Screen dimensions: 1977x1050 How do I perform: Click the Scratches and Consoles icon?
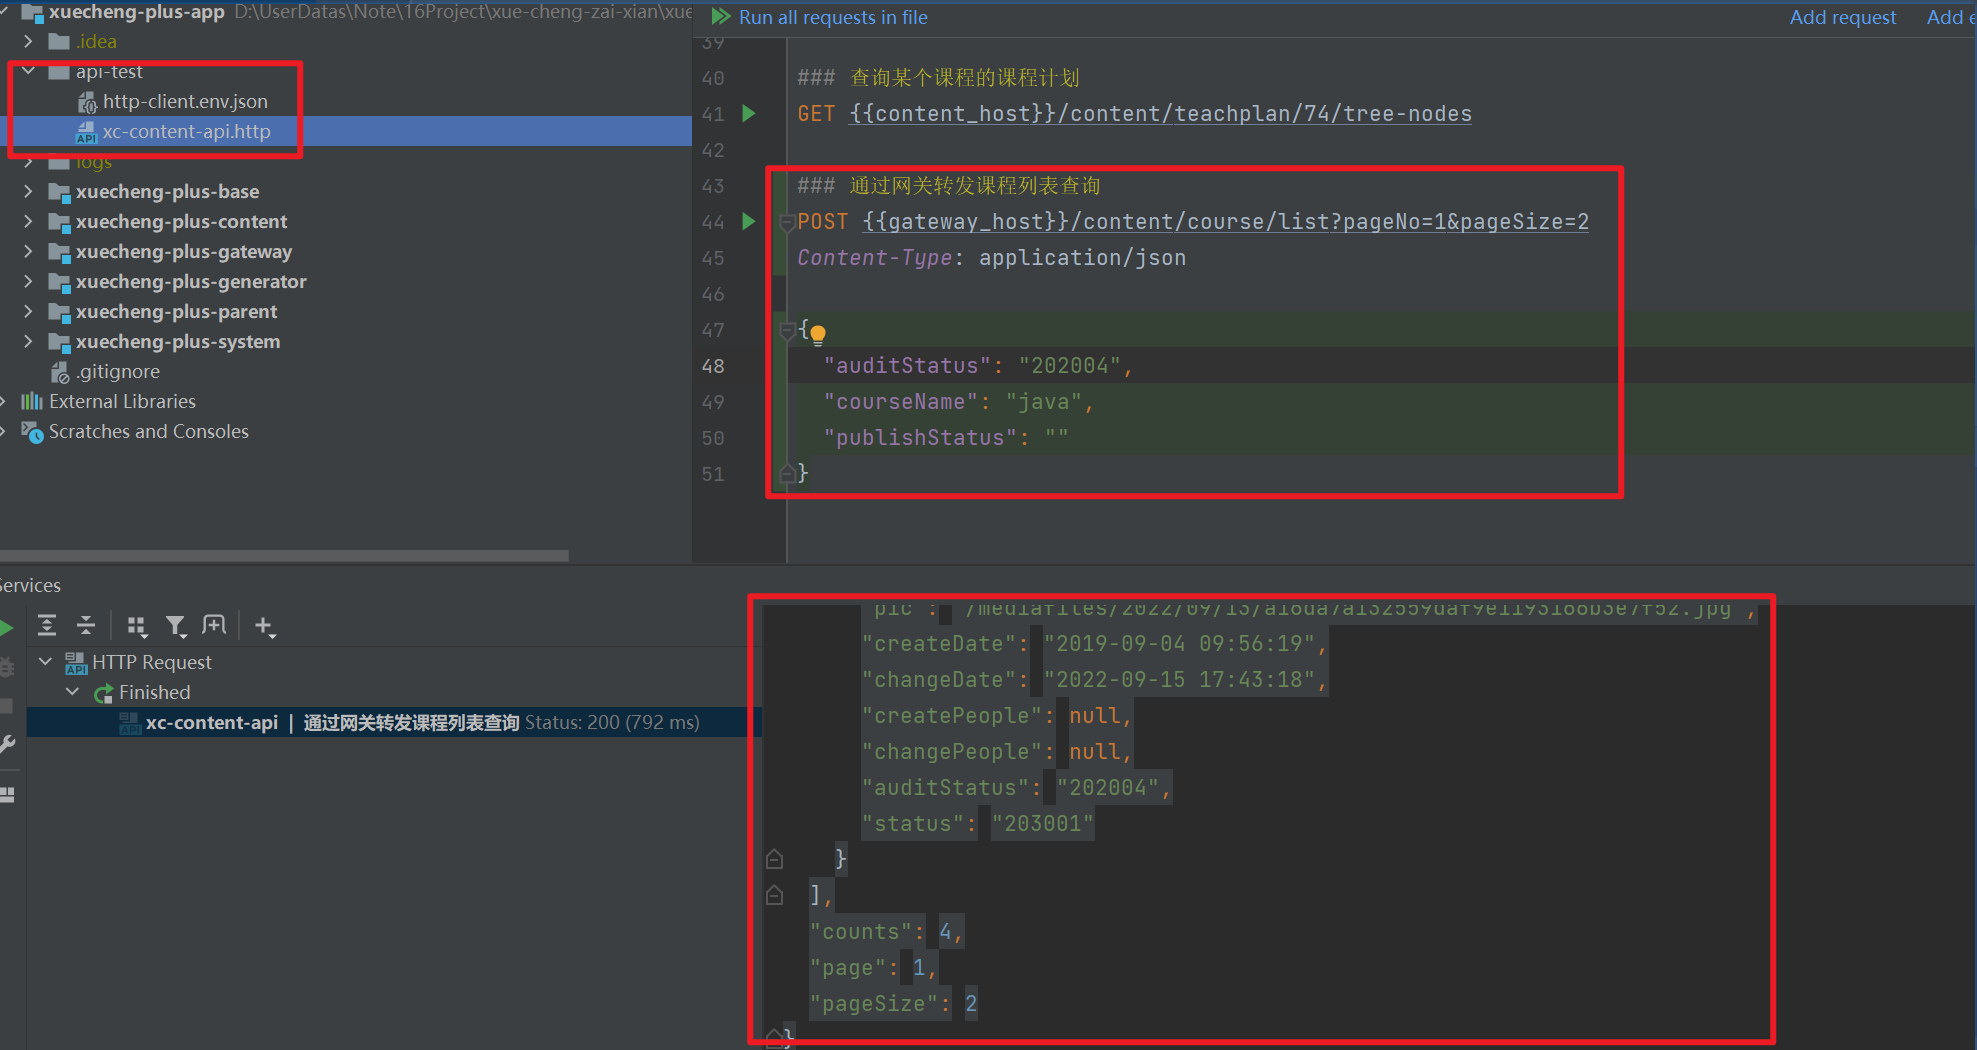(x=32, y=432)
